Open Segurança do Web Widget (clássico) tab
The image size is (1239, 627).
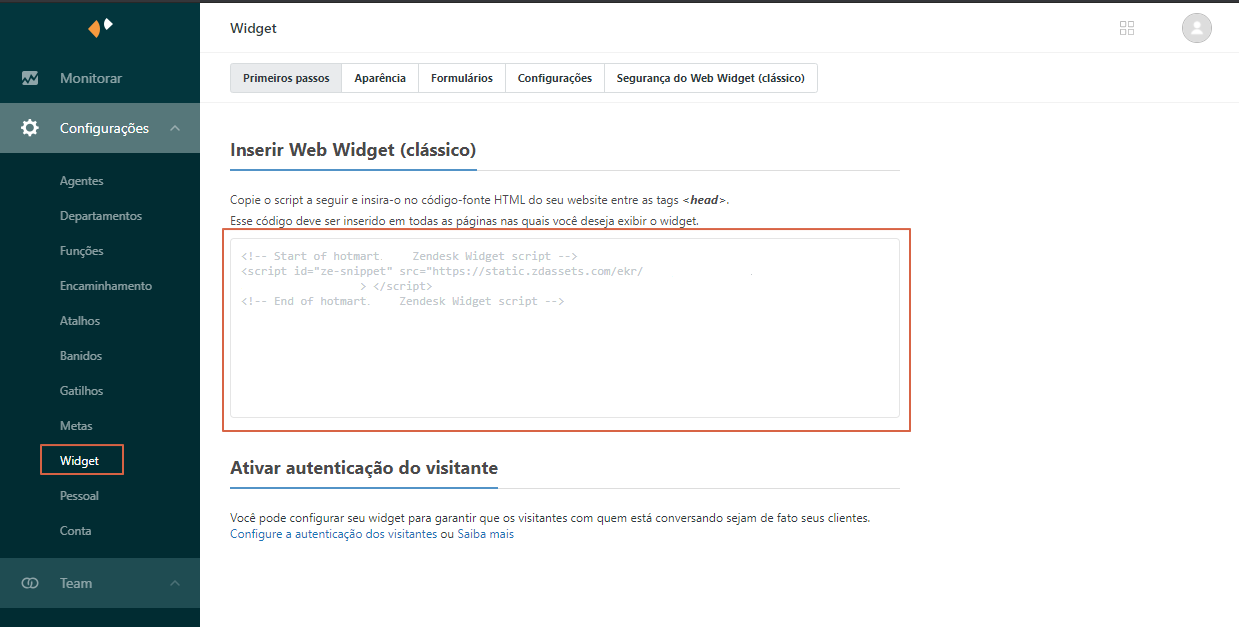(711, 78)
